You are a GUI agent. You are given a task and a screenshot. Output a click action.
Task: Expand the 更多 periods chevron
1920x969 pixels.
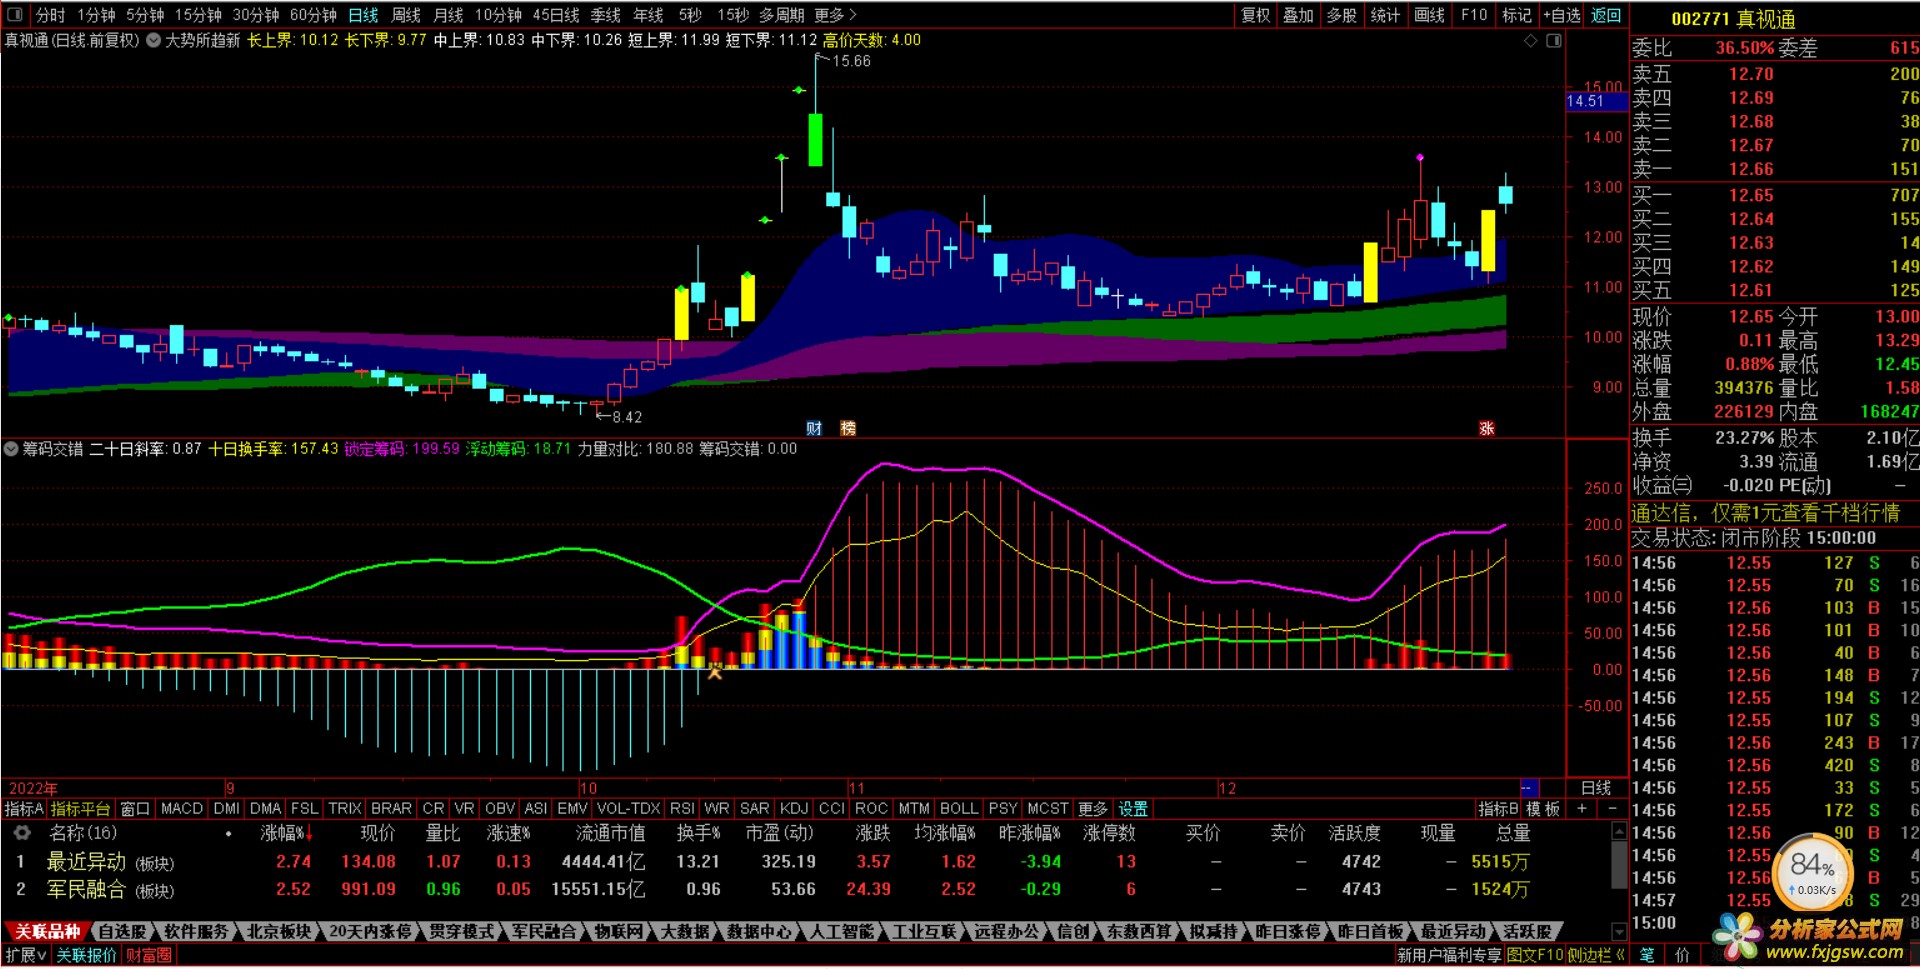[853, 15]
